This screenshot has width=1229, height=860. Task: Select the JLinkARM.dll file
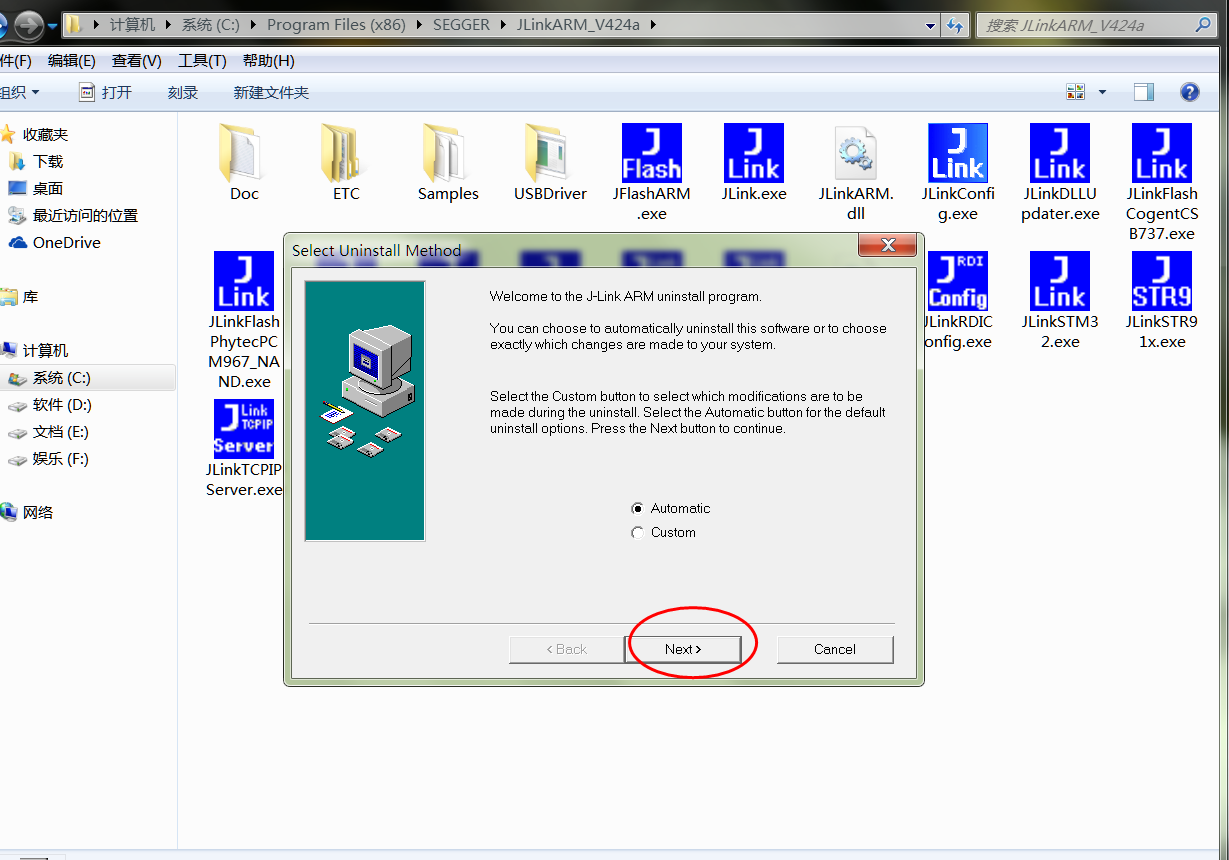click(x=855, y=155)
